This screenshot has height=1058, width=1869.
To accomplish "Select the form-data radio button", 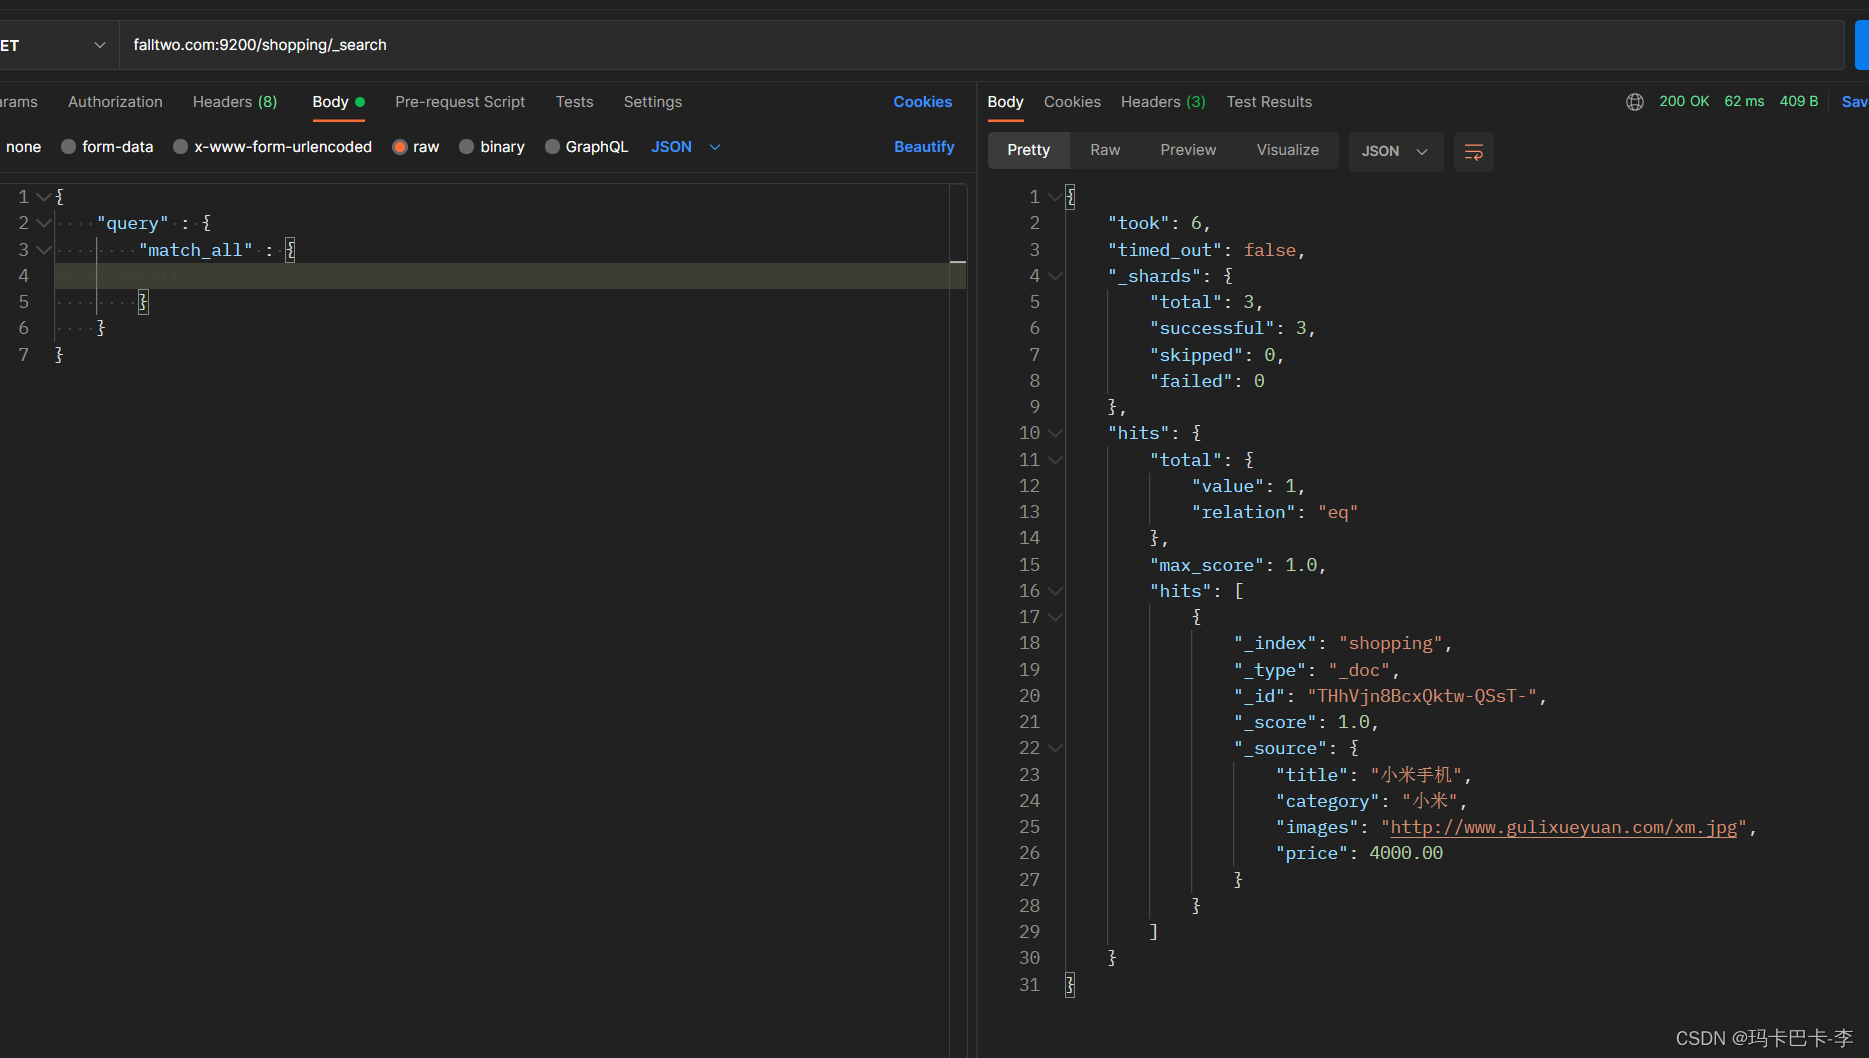I will 68,147.
